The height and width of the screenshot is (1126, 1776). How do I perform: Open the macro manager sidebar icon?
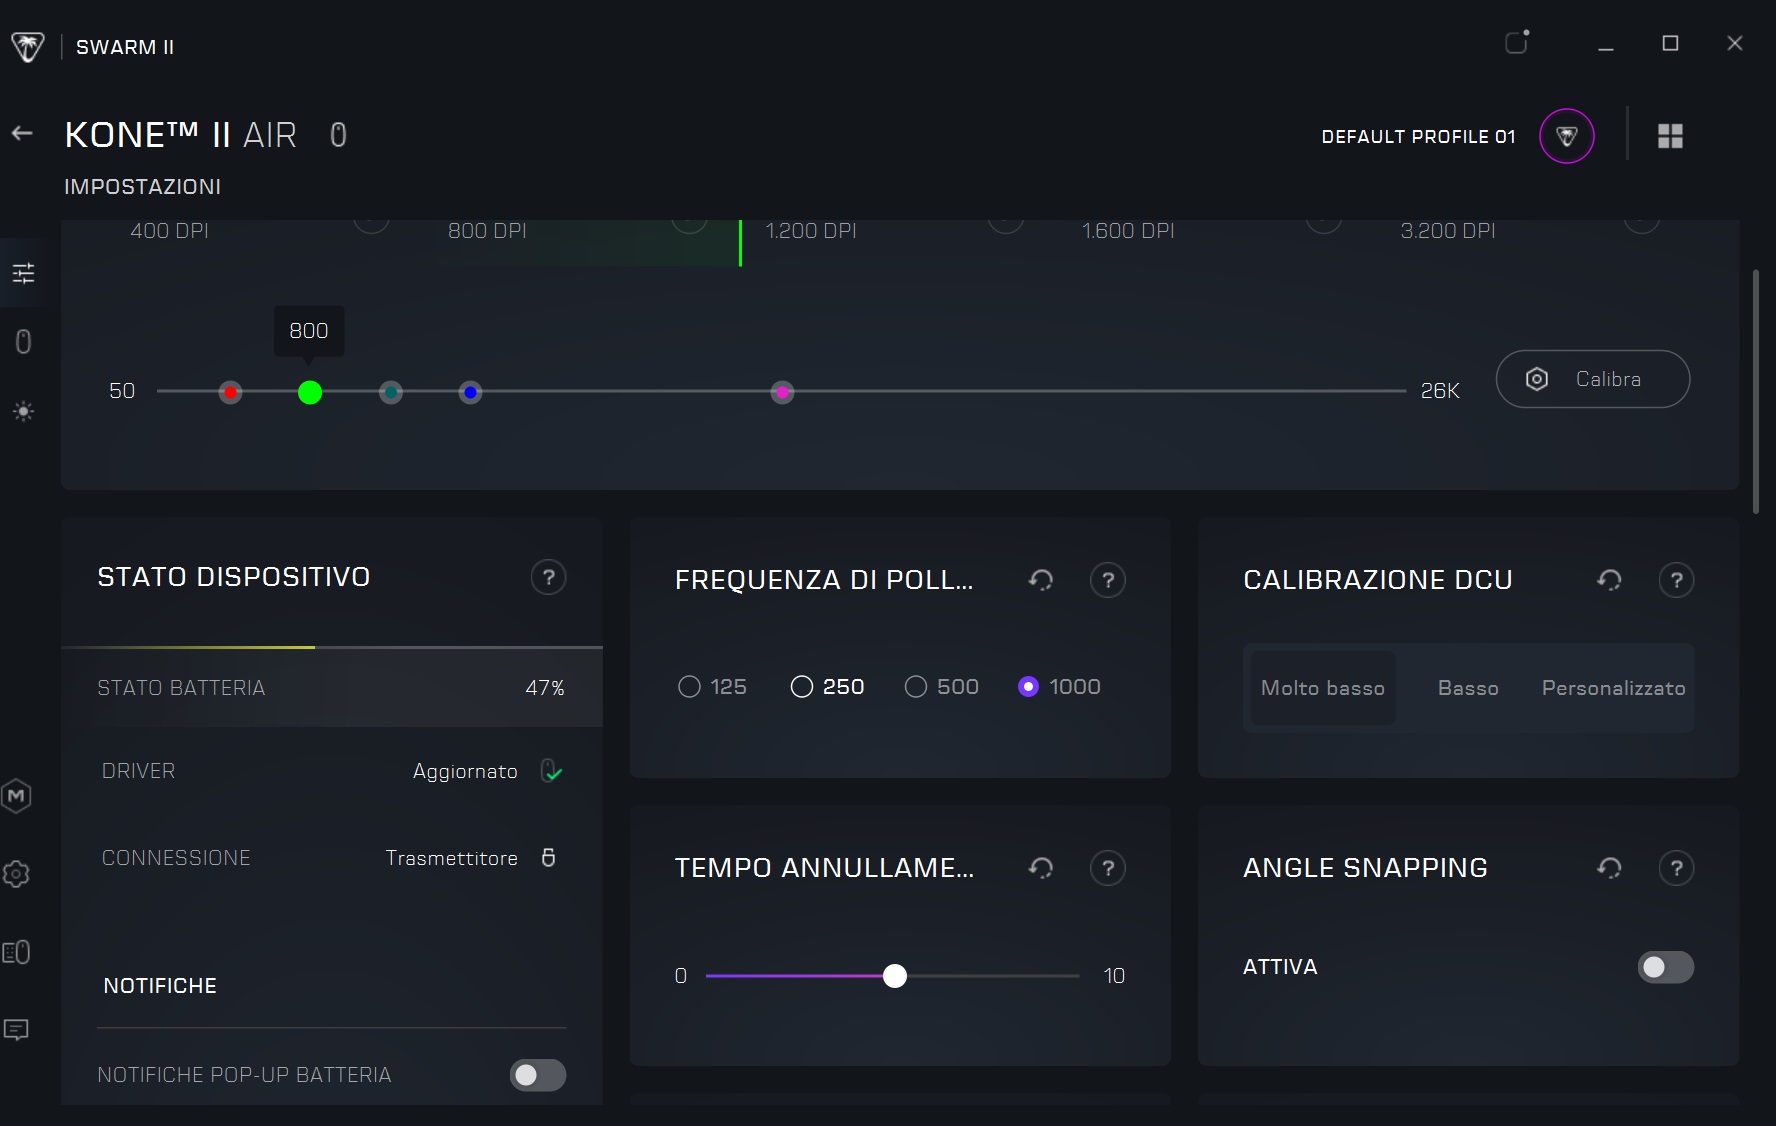[x=16, y=796]
